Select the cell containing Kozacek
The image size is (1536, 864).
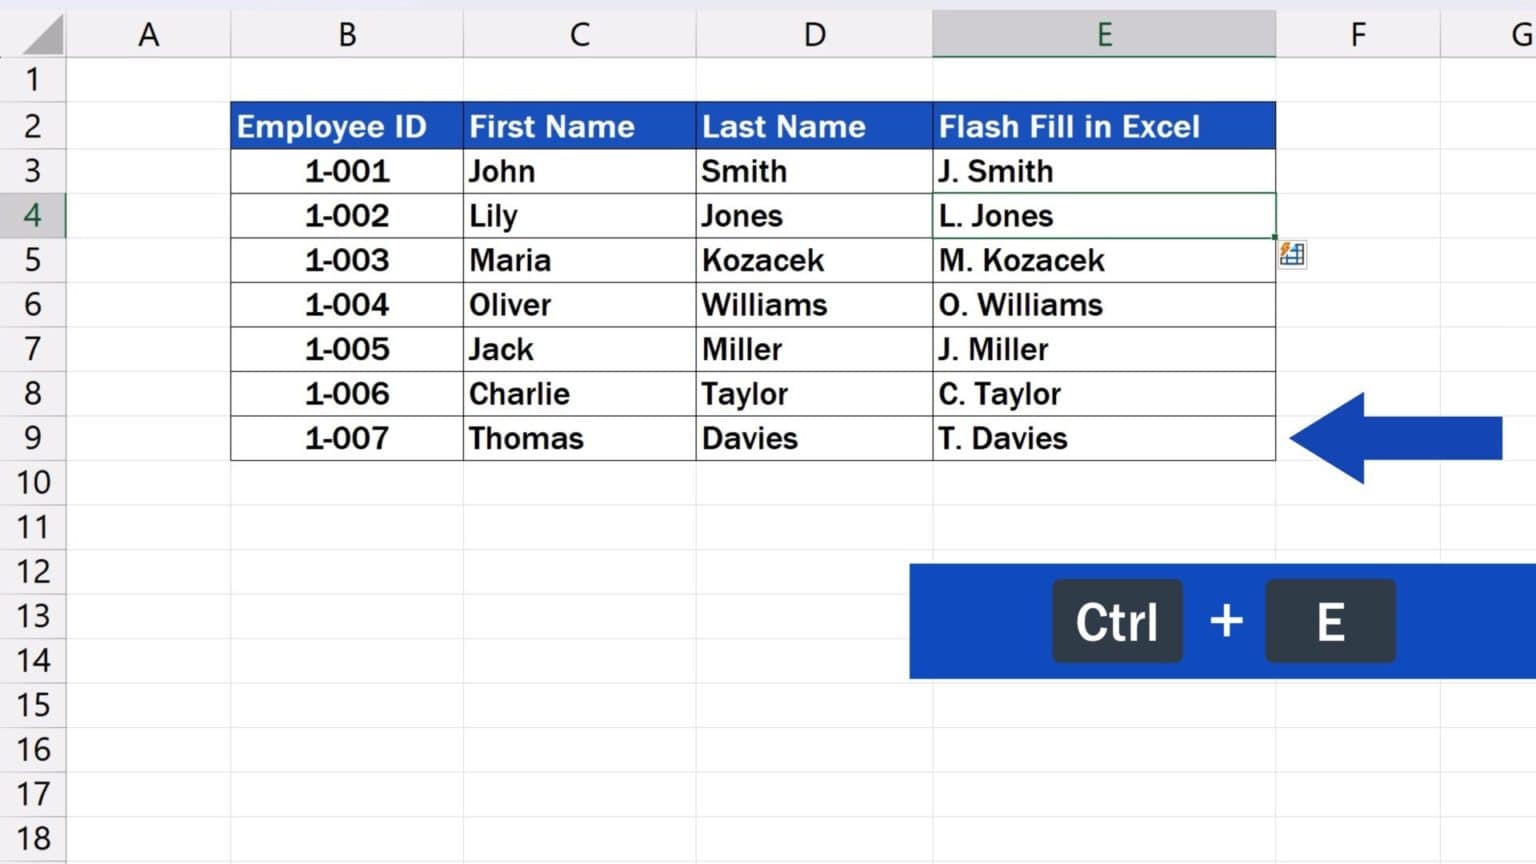(814, 260)
